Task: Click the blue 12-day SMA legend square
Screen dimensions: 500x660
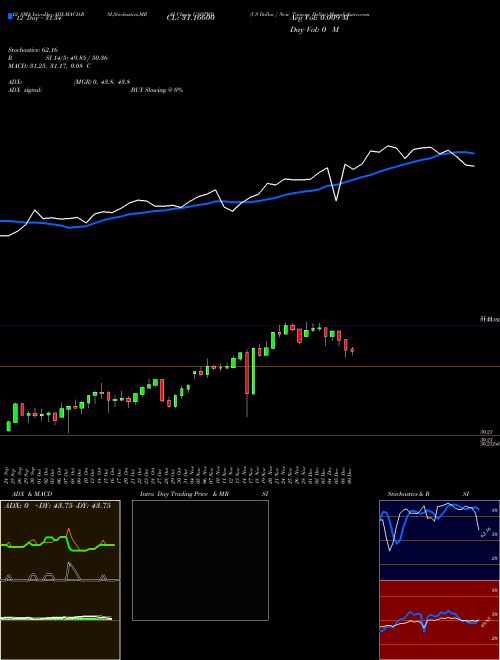Action: coord(10,16)
